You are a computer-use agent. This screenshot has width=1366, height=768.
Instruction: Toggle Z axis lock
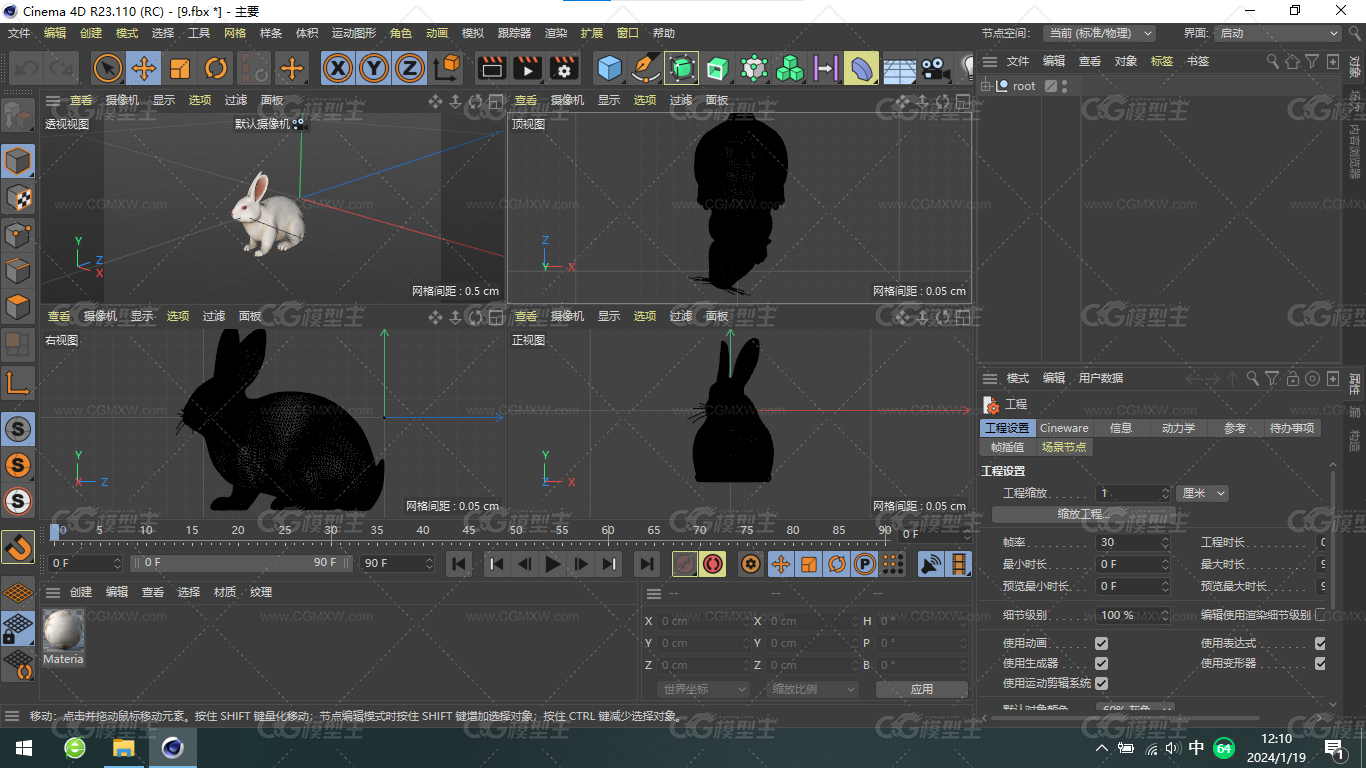409,68
